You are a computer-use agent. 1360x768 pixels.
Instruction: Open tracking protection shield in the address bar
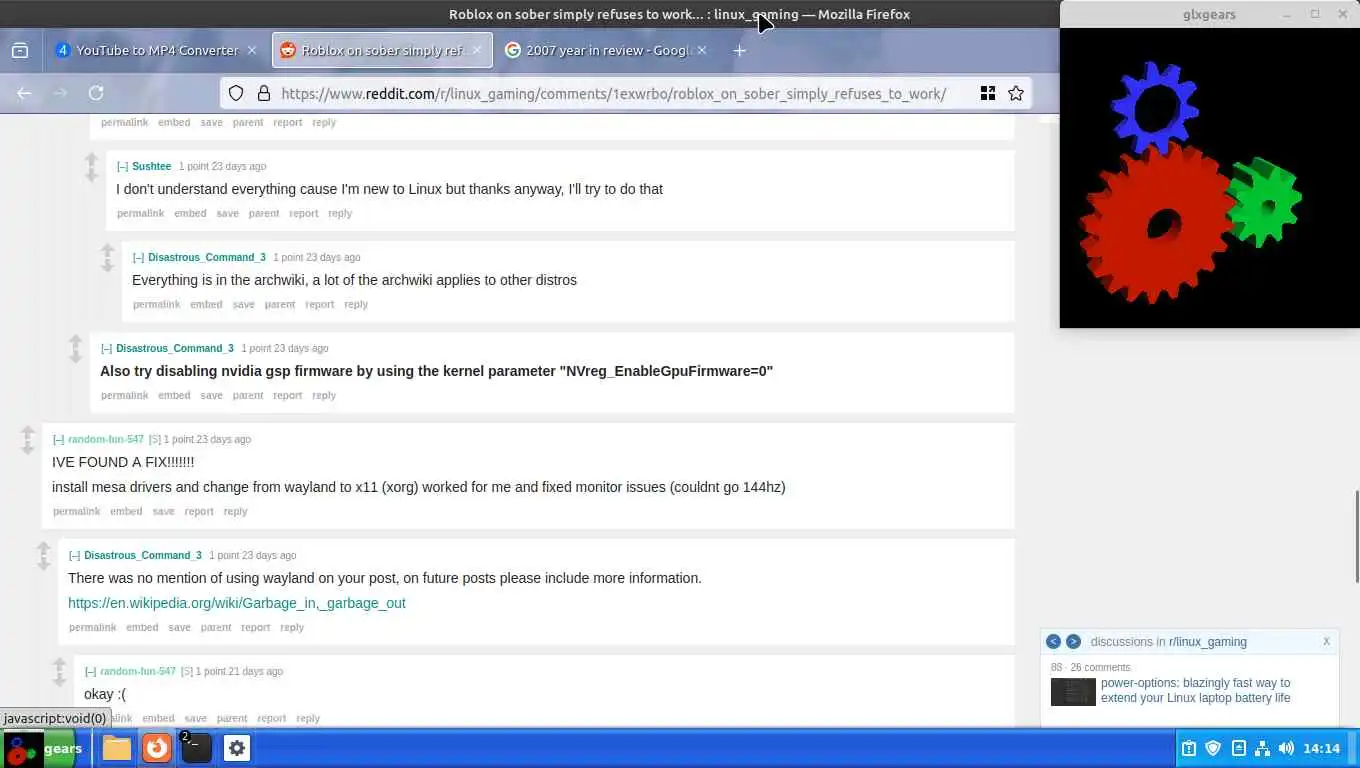(x=236, y=93)
